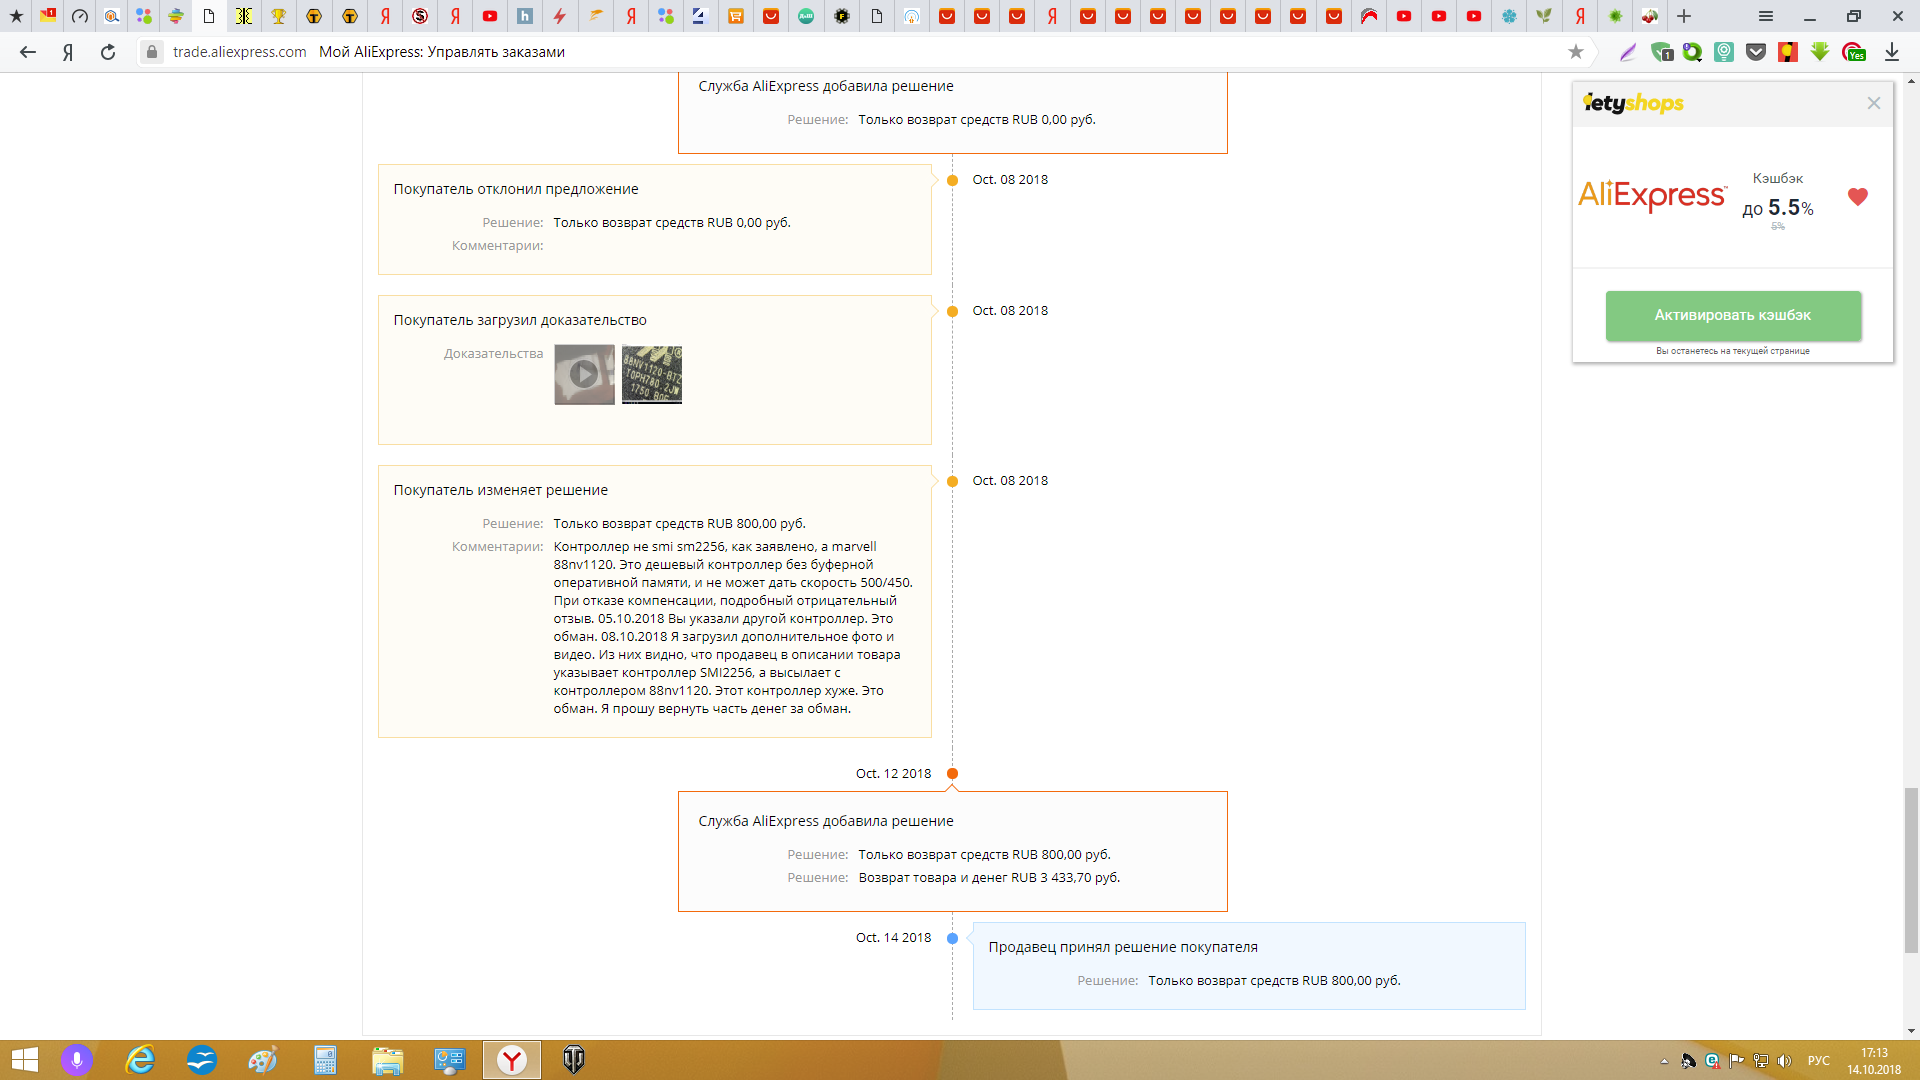
Task: Toggle keyboard language РУС in tray
Action: [1818, 1061]
